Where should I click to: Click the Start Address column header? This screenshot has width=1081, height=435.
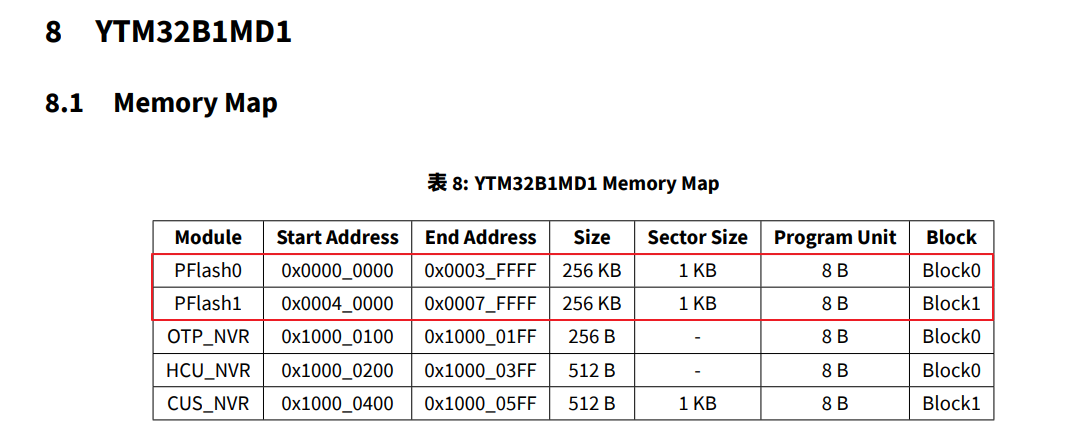337,237
